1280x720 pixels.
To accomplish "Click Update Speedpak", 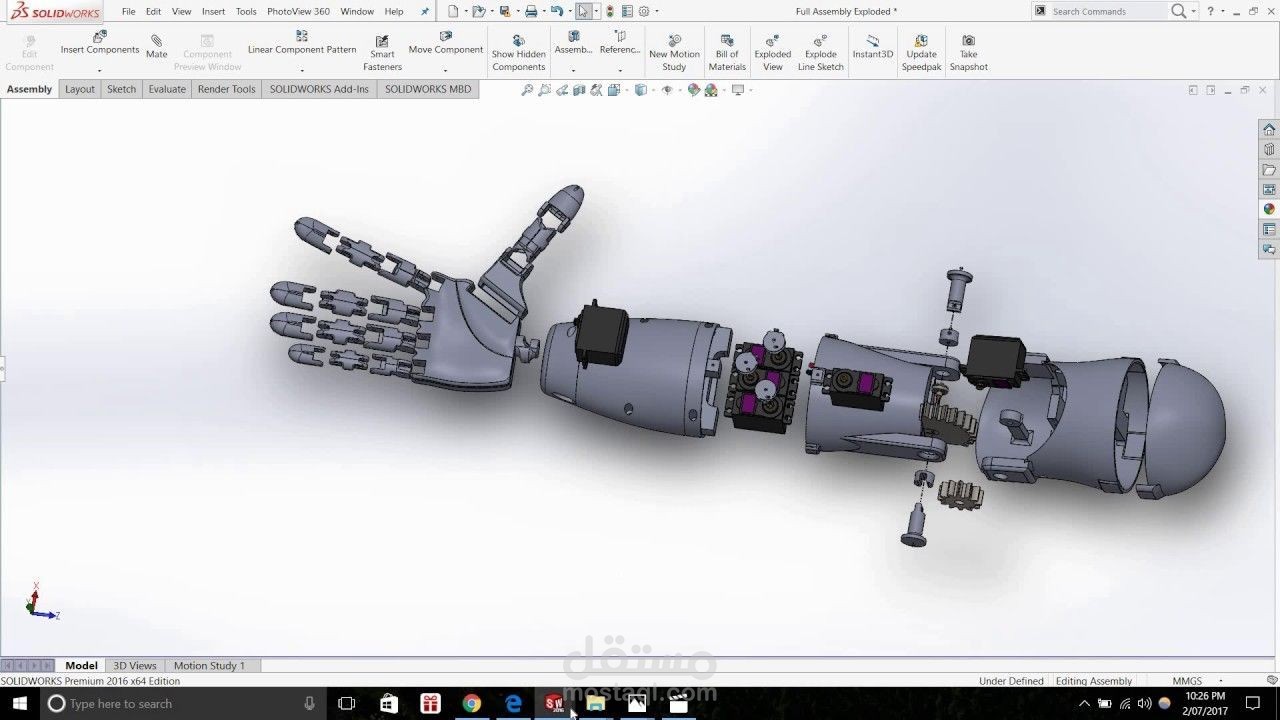I will tap(921, 53).
